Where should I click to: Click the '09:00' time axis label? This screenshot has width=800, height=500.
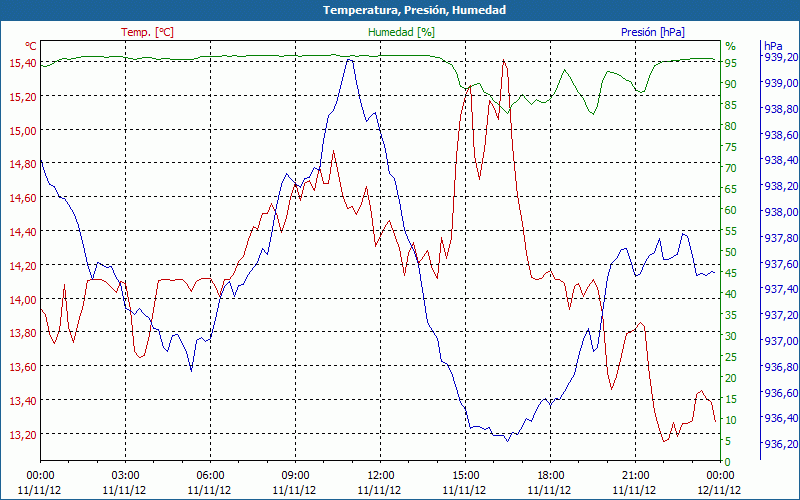click(295, 476)
